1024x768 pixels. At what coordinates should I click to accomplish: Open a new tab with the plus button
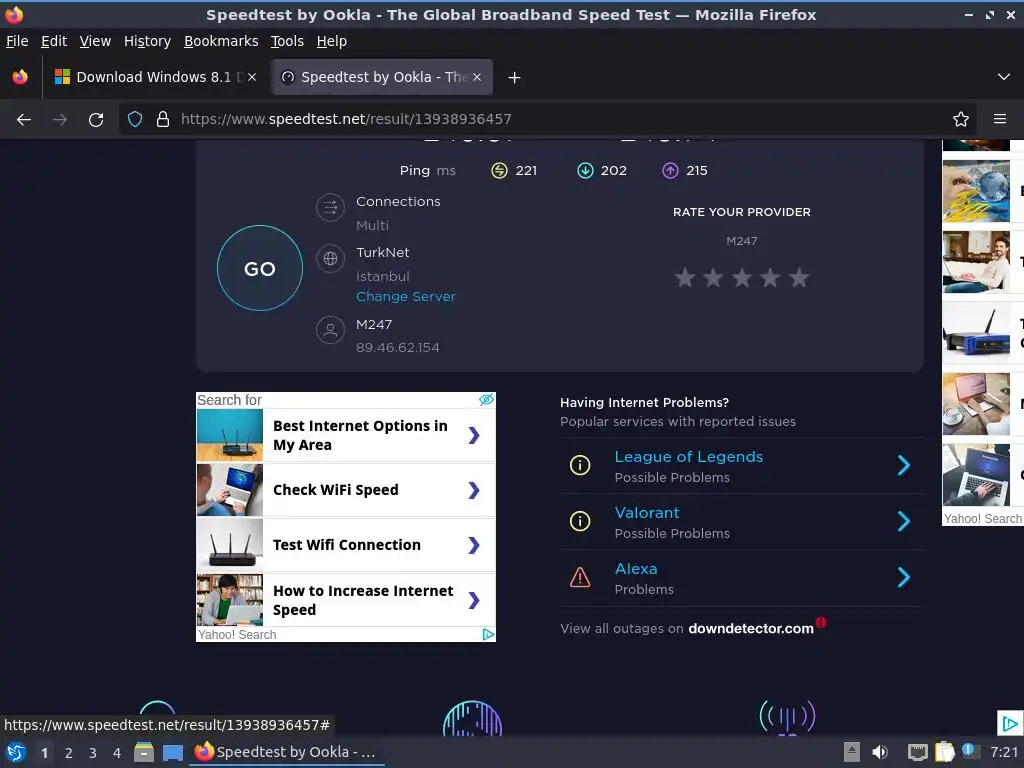coord(515,78)
